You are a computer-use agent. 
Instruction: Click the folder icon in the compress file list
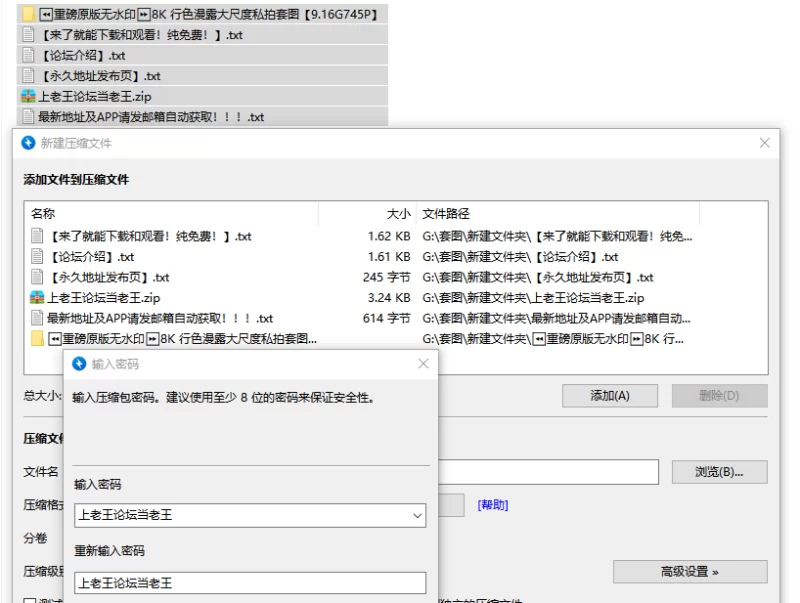tap(38, 339)
